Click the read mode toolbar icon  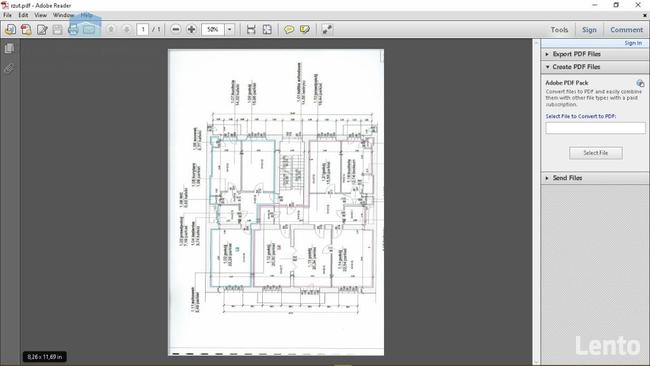tap(327, 29)
